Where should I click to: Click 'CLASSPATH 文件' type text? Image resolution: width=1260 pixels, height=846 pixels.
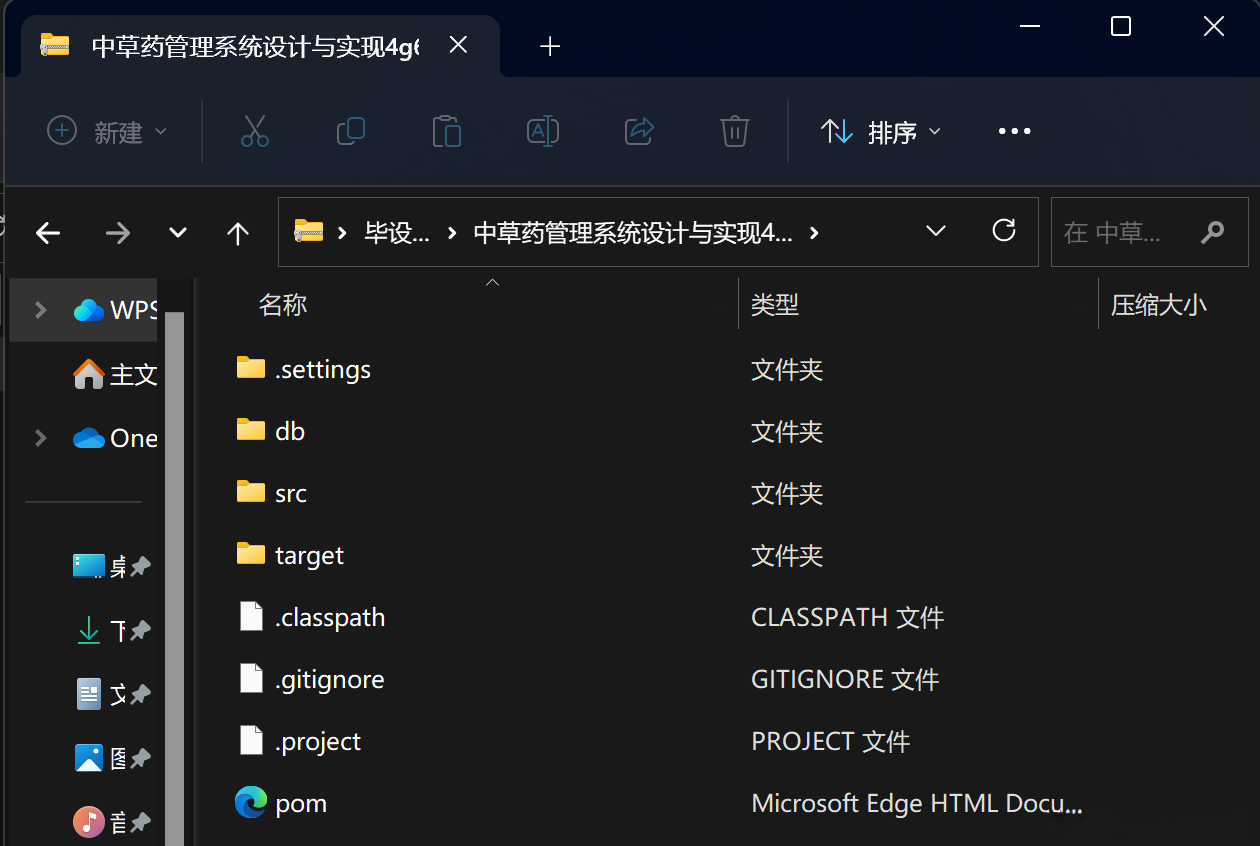(x=848, y=617)
